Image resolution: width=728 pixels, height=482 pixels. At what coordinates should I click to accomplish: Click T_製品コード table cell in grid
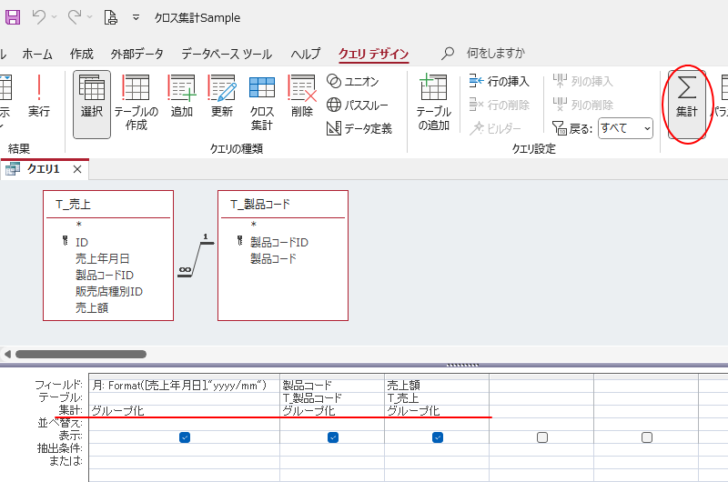pyautogui.click(x=332, y=398)
